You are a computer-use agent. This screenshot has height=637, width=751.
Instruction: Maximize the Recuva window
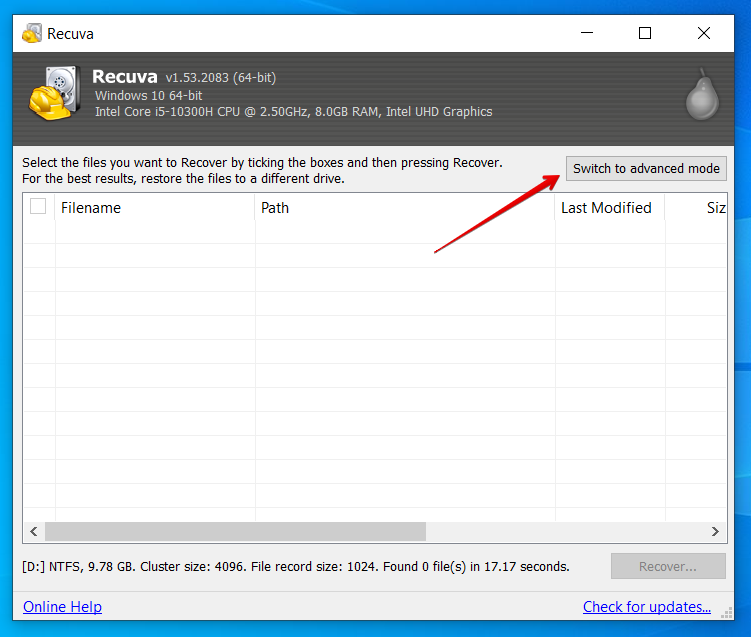(x=645, y=33)
